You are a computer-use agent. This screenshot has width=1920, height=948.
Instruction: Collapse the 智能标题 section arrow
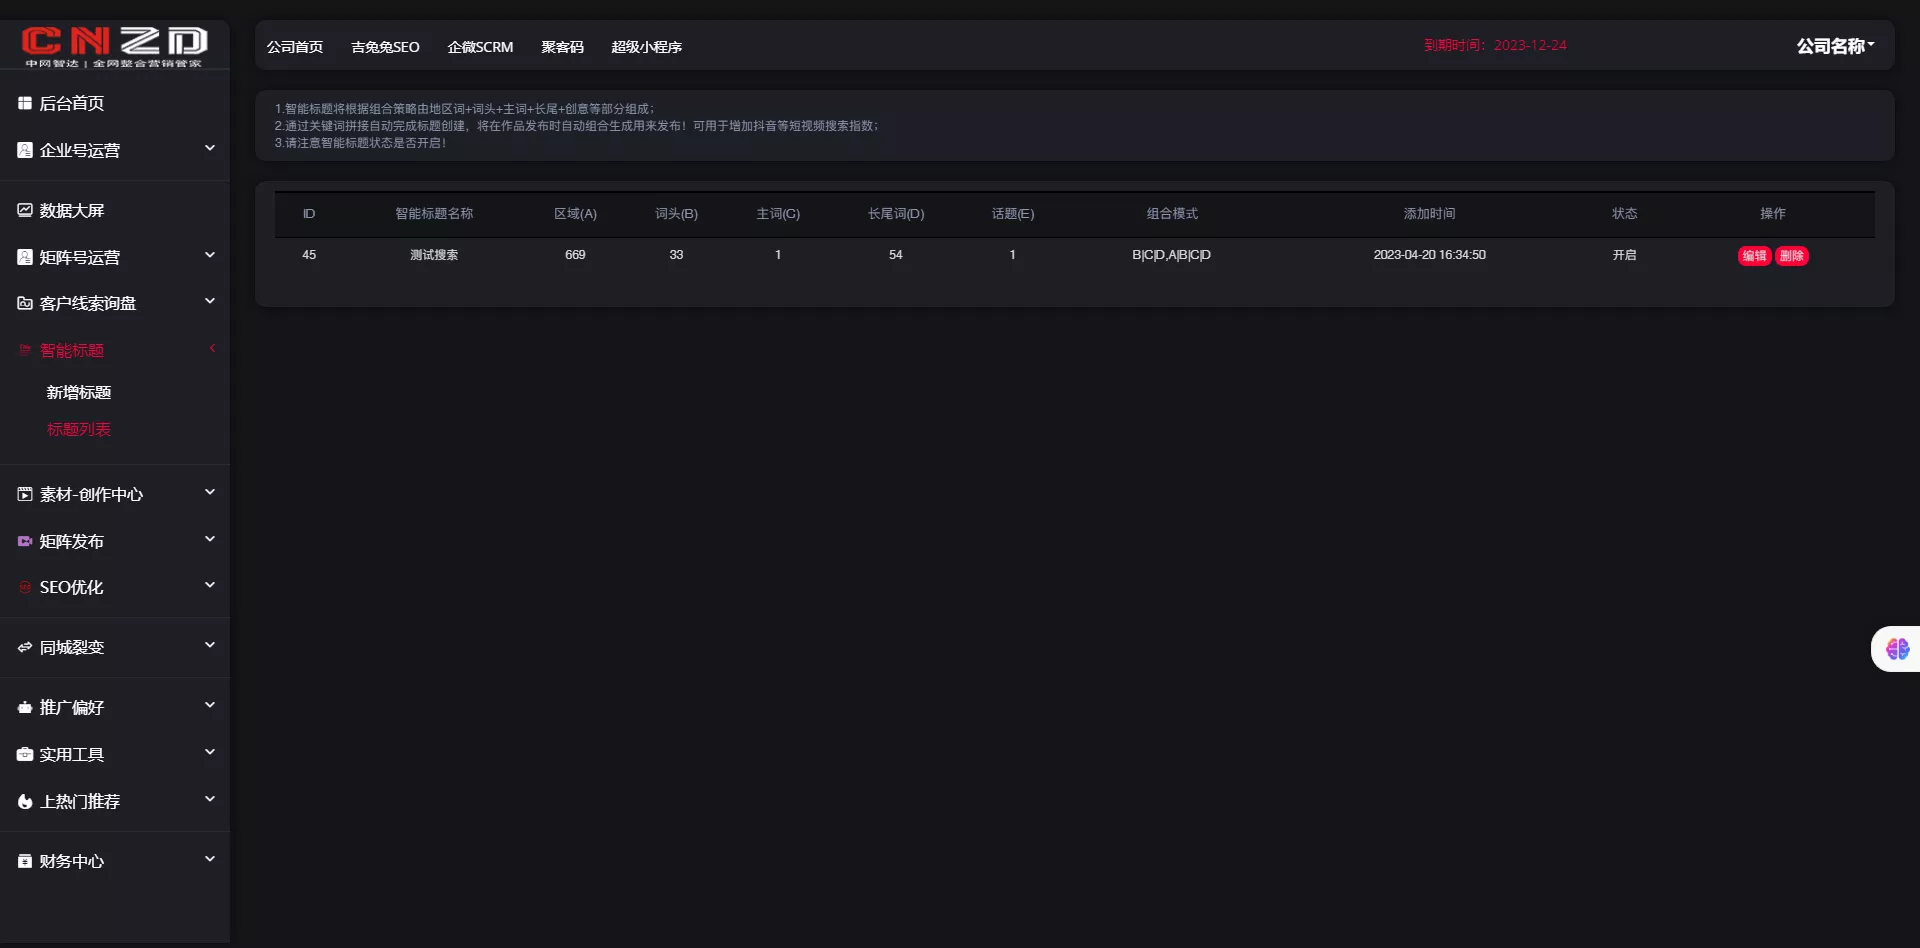tap(211, 348)
